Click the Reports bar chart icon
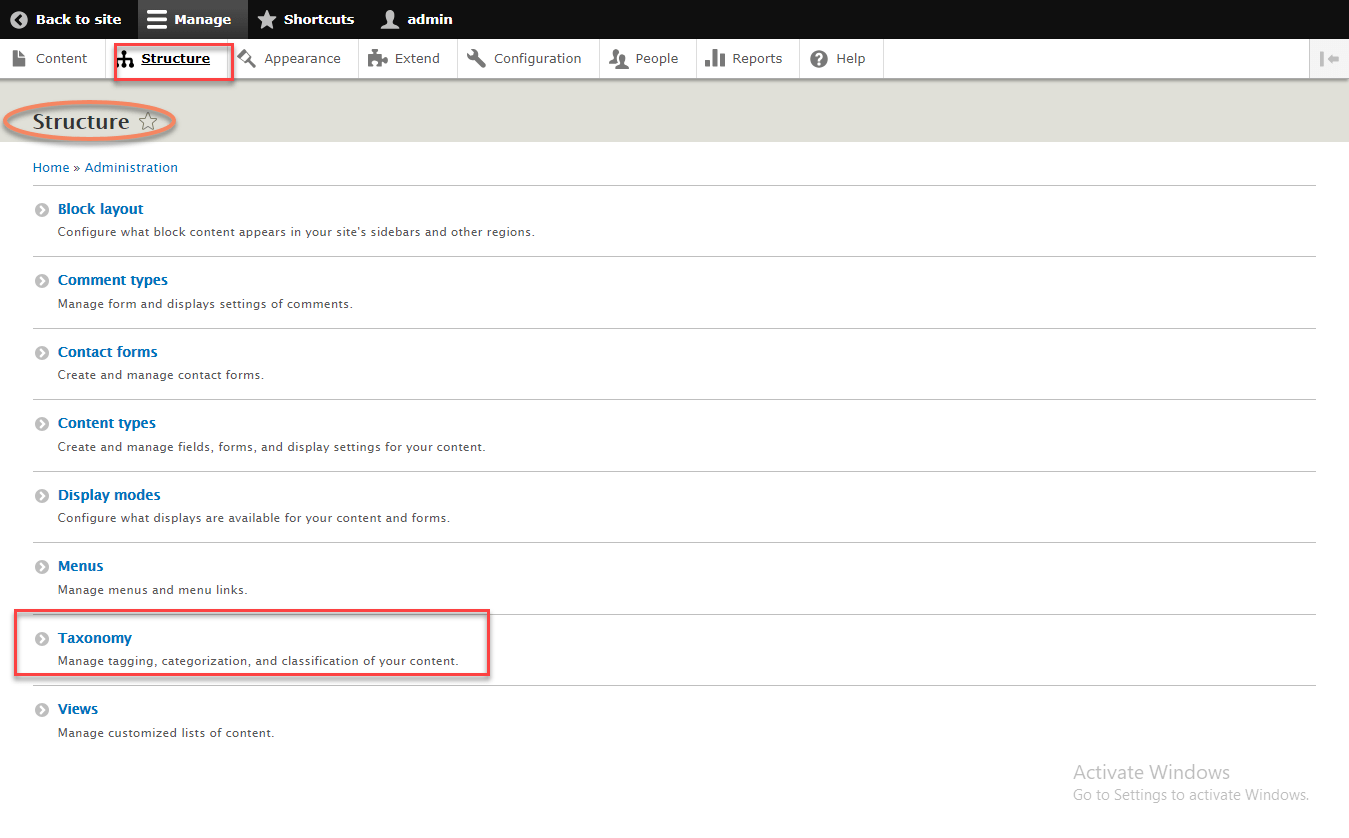 [x=715, y=58]
